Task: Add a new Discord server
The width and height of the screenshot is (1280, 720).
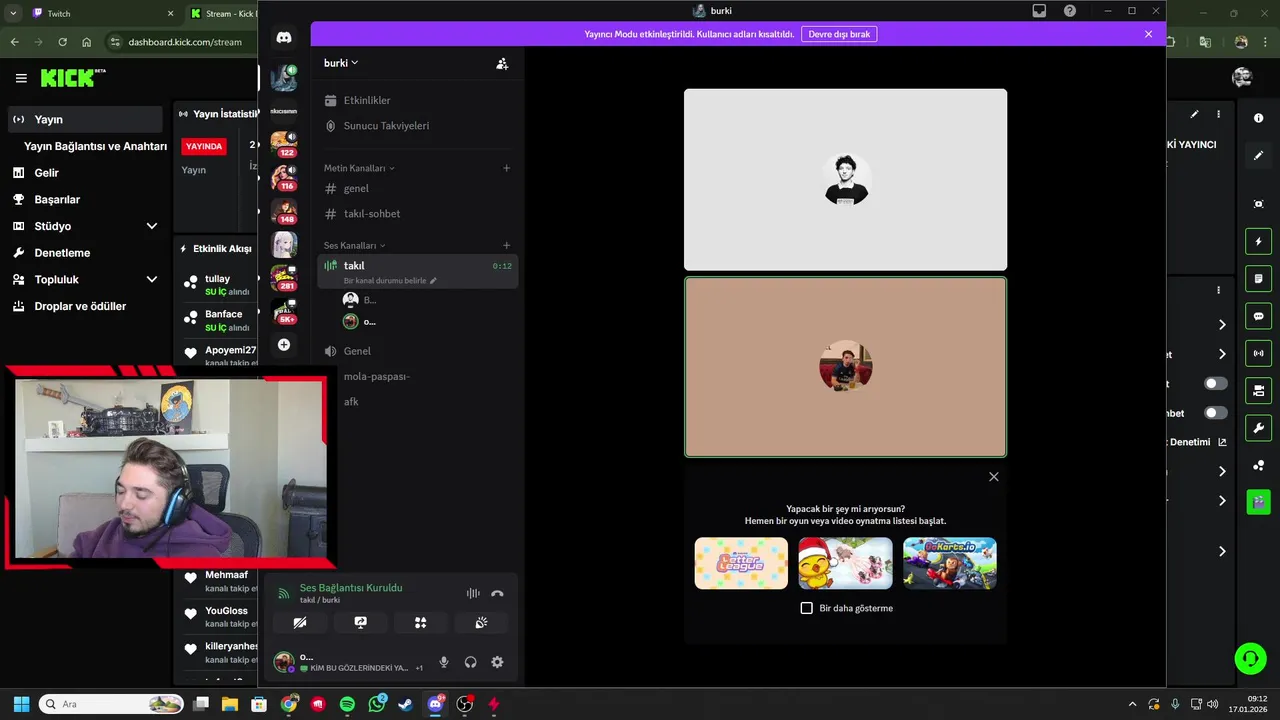Action: pos(284,345)
